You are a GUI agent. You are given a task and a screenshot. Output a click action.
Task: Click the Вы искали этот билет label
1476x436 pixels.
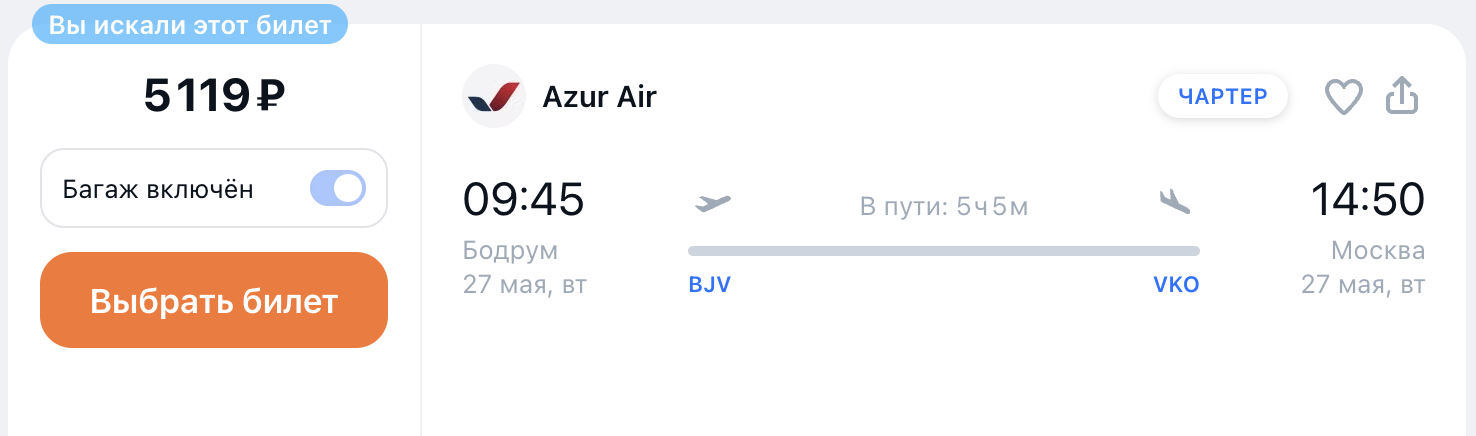[190, 25]
